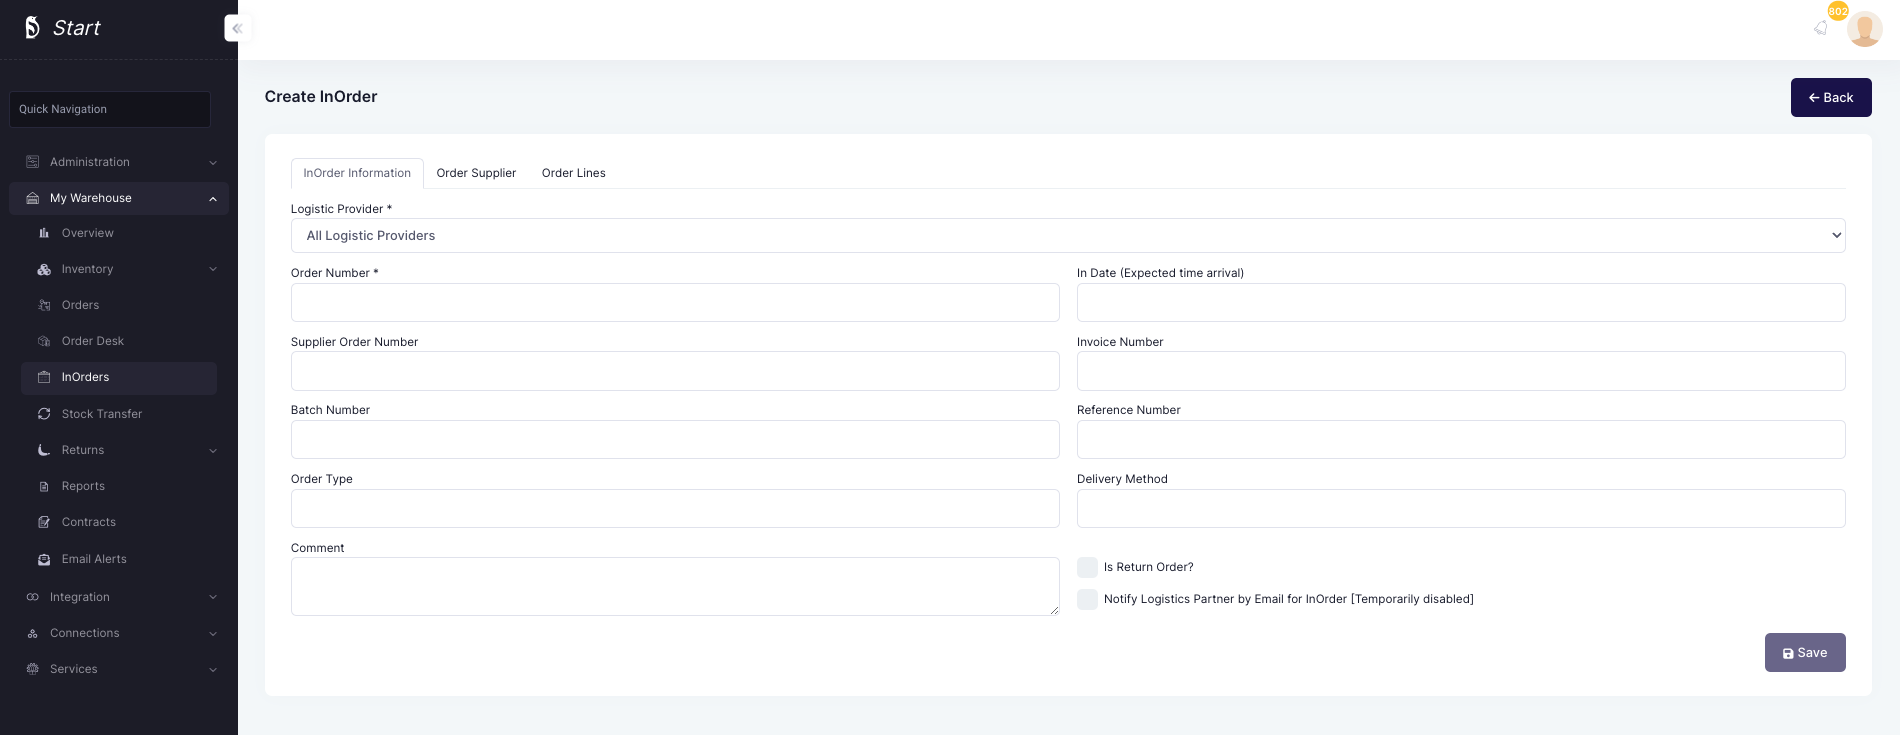Click the Stock Transfer arrows icon

[x=44, y=414]
